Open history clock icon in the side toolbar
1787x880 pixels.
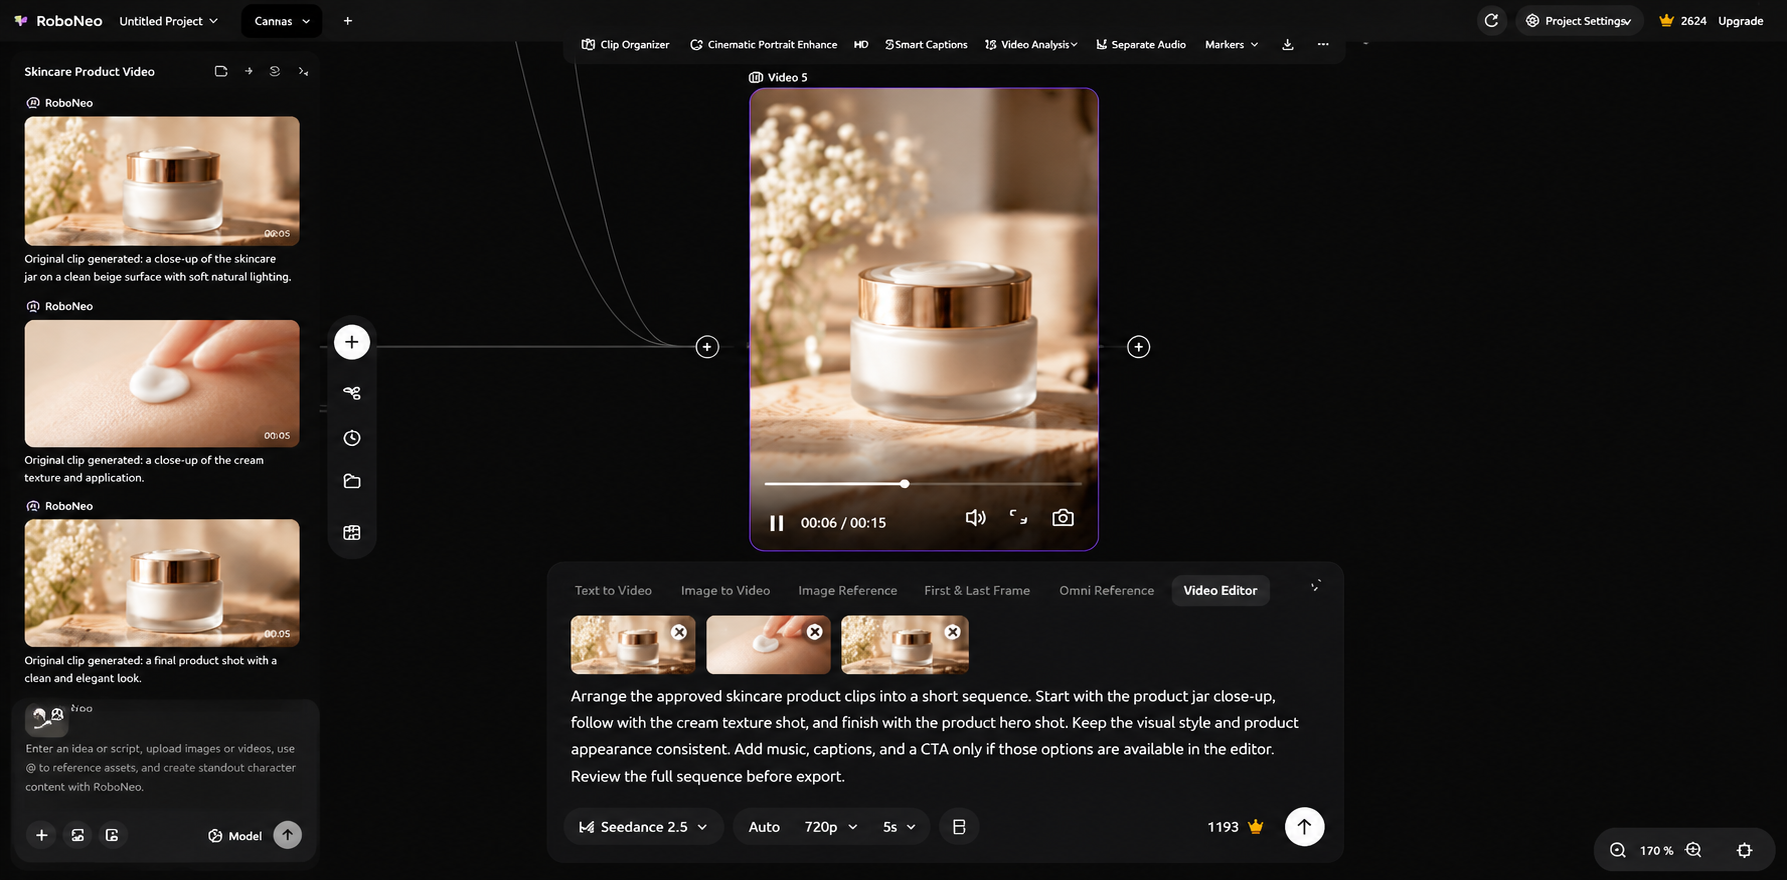coord(352,438)
